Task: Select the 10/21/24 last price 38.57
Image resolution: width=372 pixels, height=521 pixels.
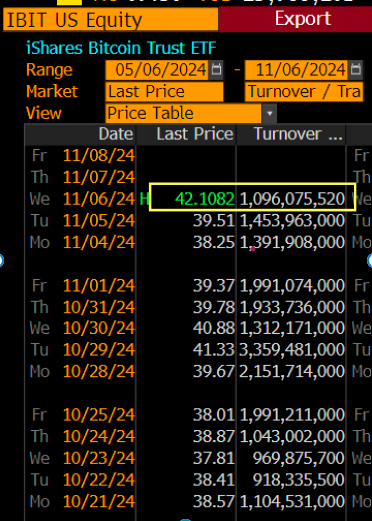Action: tap(214, 501)
